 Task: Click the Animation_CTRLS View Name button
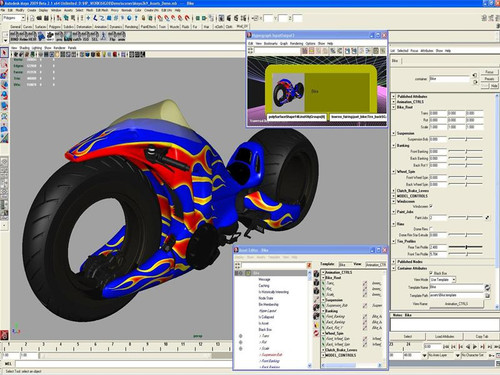point(456,304)
